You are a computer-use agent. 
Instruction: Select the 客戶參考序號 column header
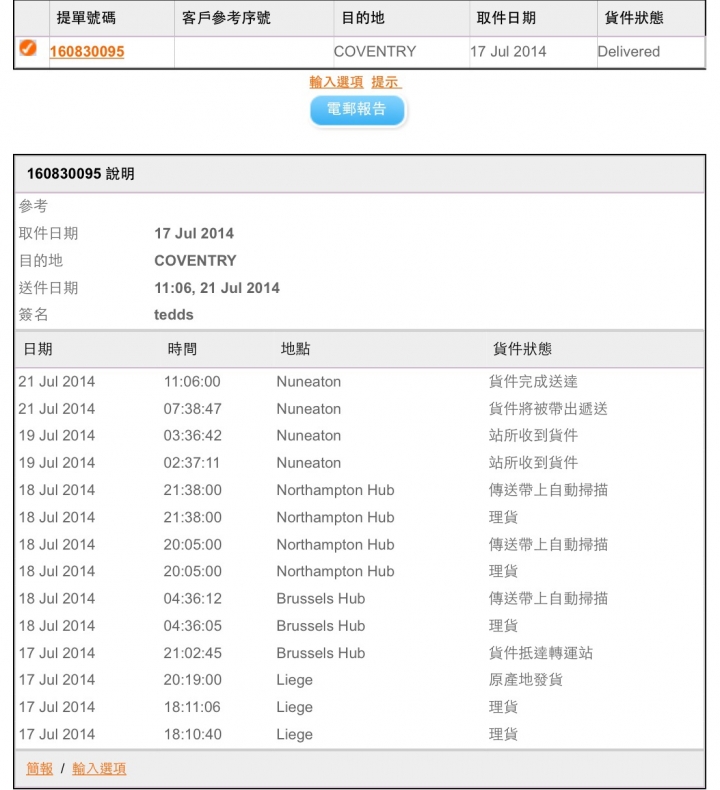click(x=226, y=18)
